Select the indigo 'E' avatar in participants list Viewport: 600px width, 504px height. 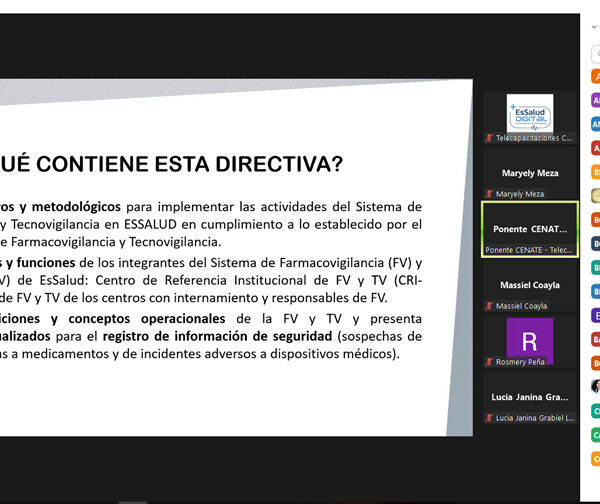tap(596, 315)
